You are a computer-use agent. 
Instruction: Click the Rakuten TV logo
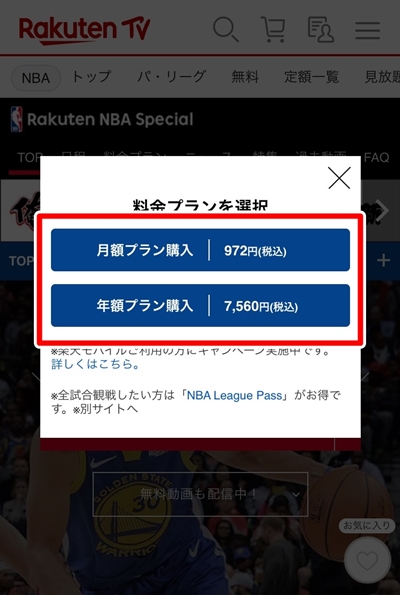tap(85, 30)
